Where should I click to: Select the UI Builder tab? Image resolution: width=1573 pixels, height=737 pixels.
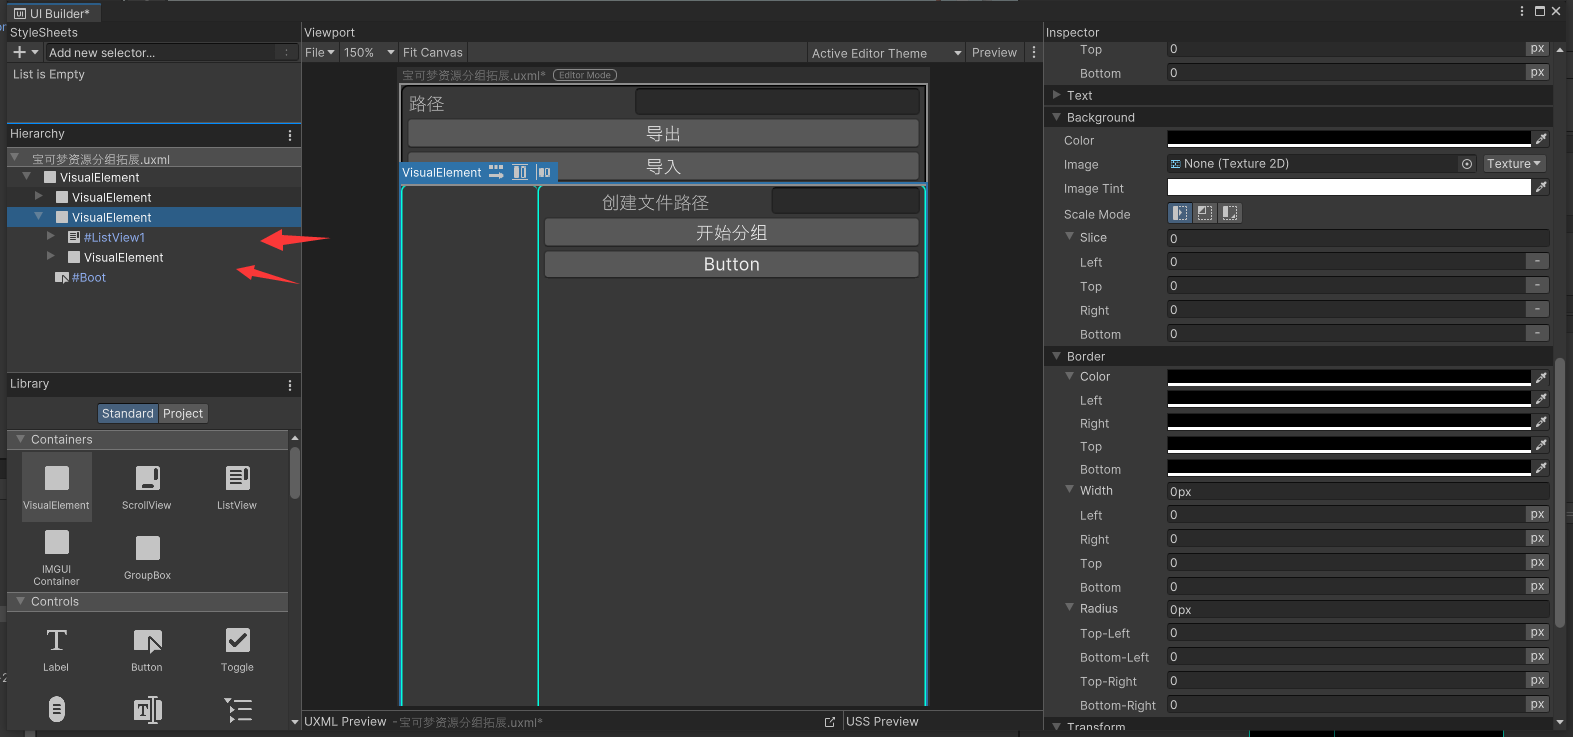[52, 13]
